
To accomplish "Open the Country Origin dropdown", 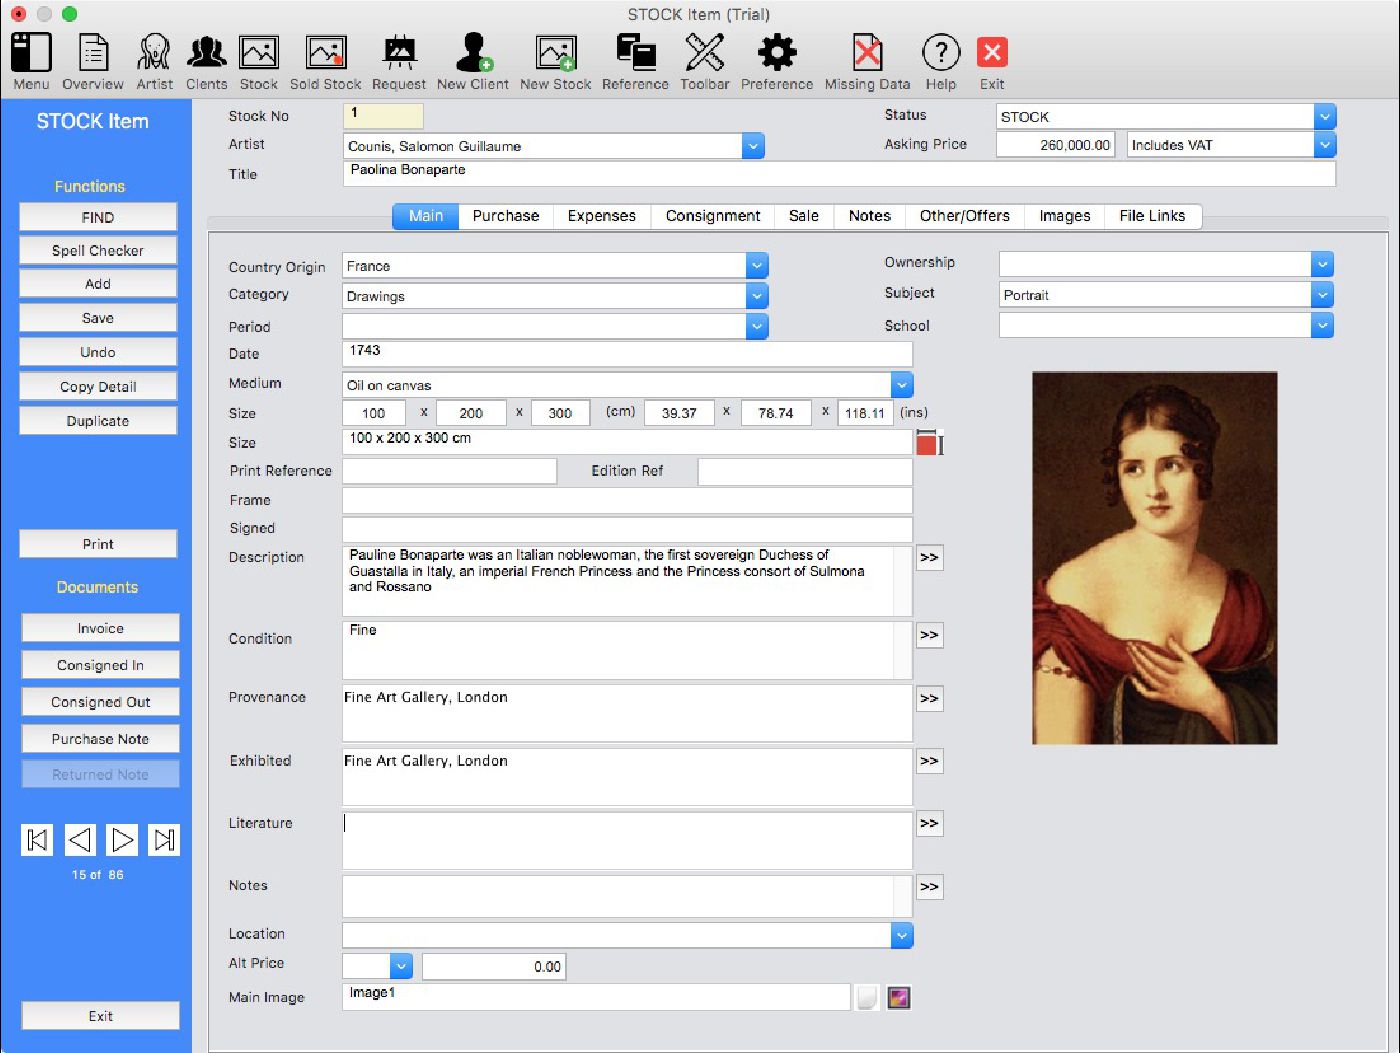I will pos(757,266).
